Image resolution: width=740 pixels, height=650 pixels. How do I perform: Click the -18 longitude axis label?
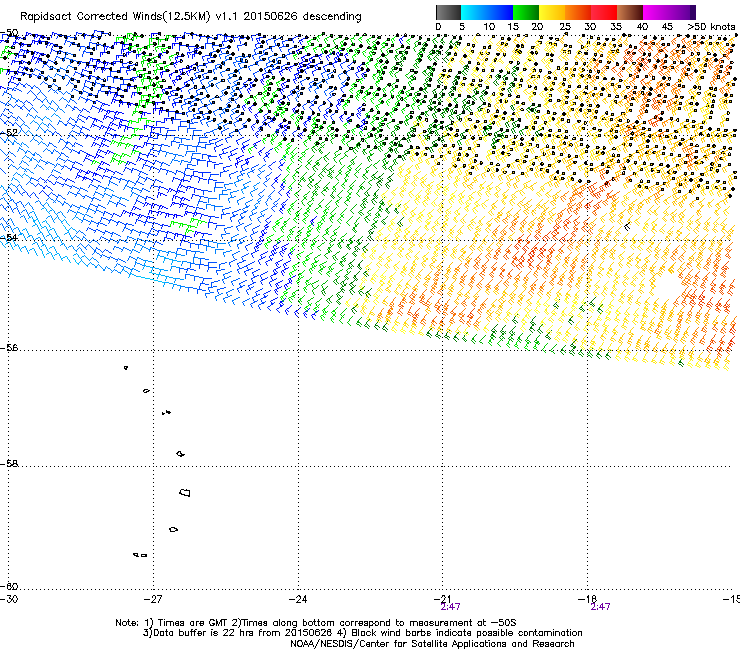(x=588, y=599)
